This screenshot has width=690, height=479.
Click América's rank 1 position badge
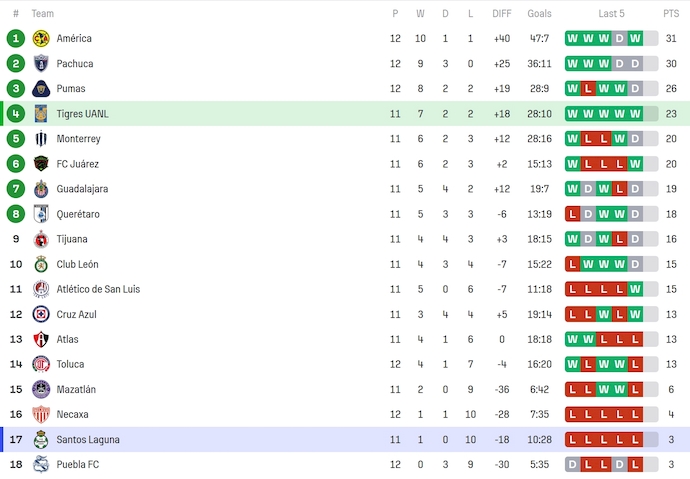tap(15, 39)
